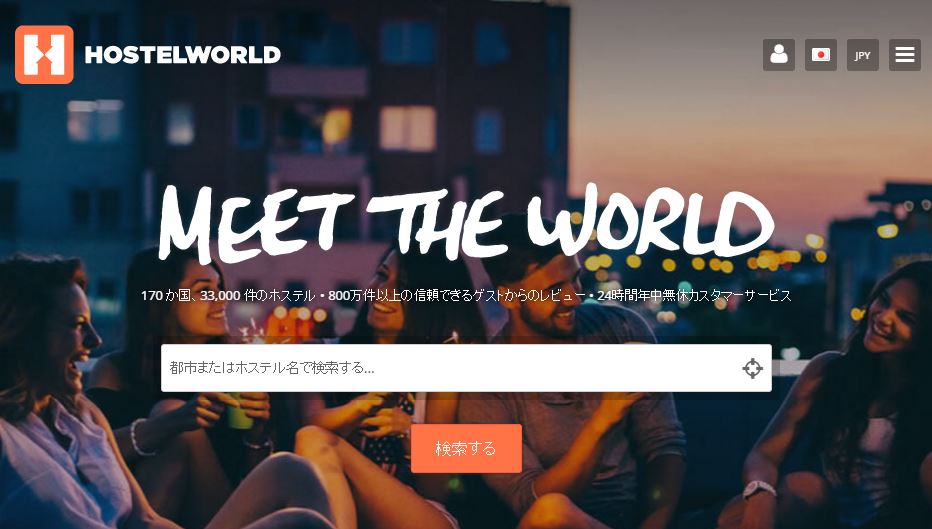Use the crosshair current-location icon
932x529 pixels.
pos(752,369)
